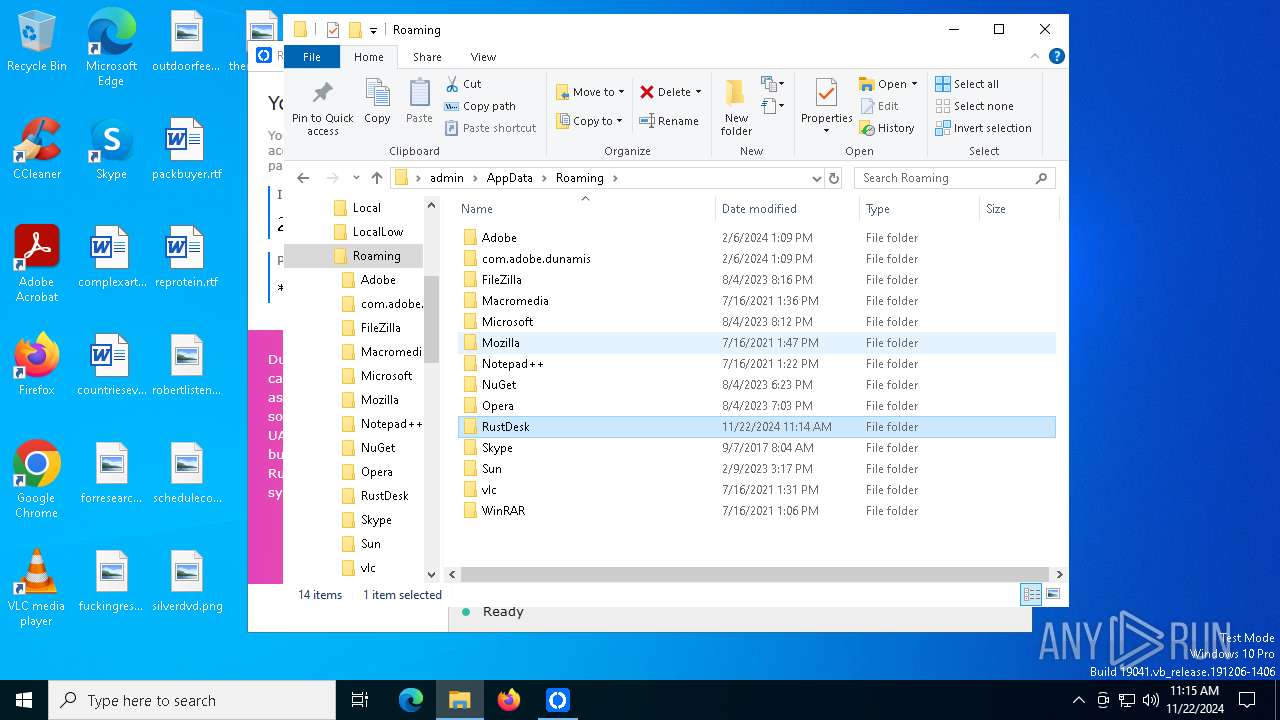Open the Move to dropdown
Screen dimensions: 1280x720
(x=590, y=92)
